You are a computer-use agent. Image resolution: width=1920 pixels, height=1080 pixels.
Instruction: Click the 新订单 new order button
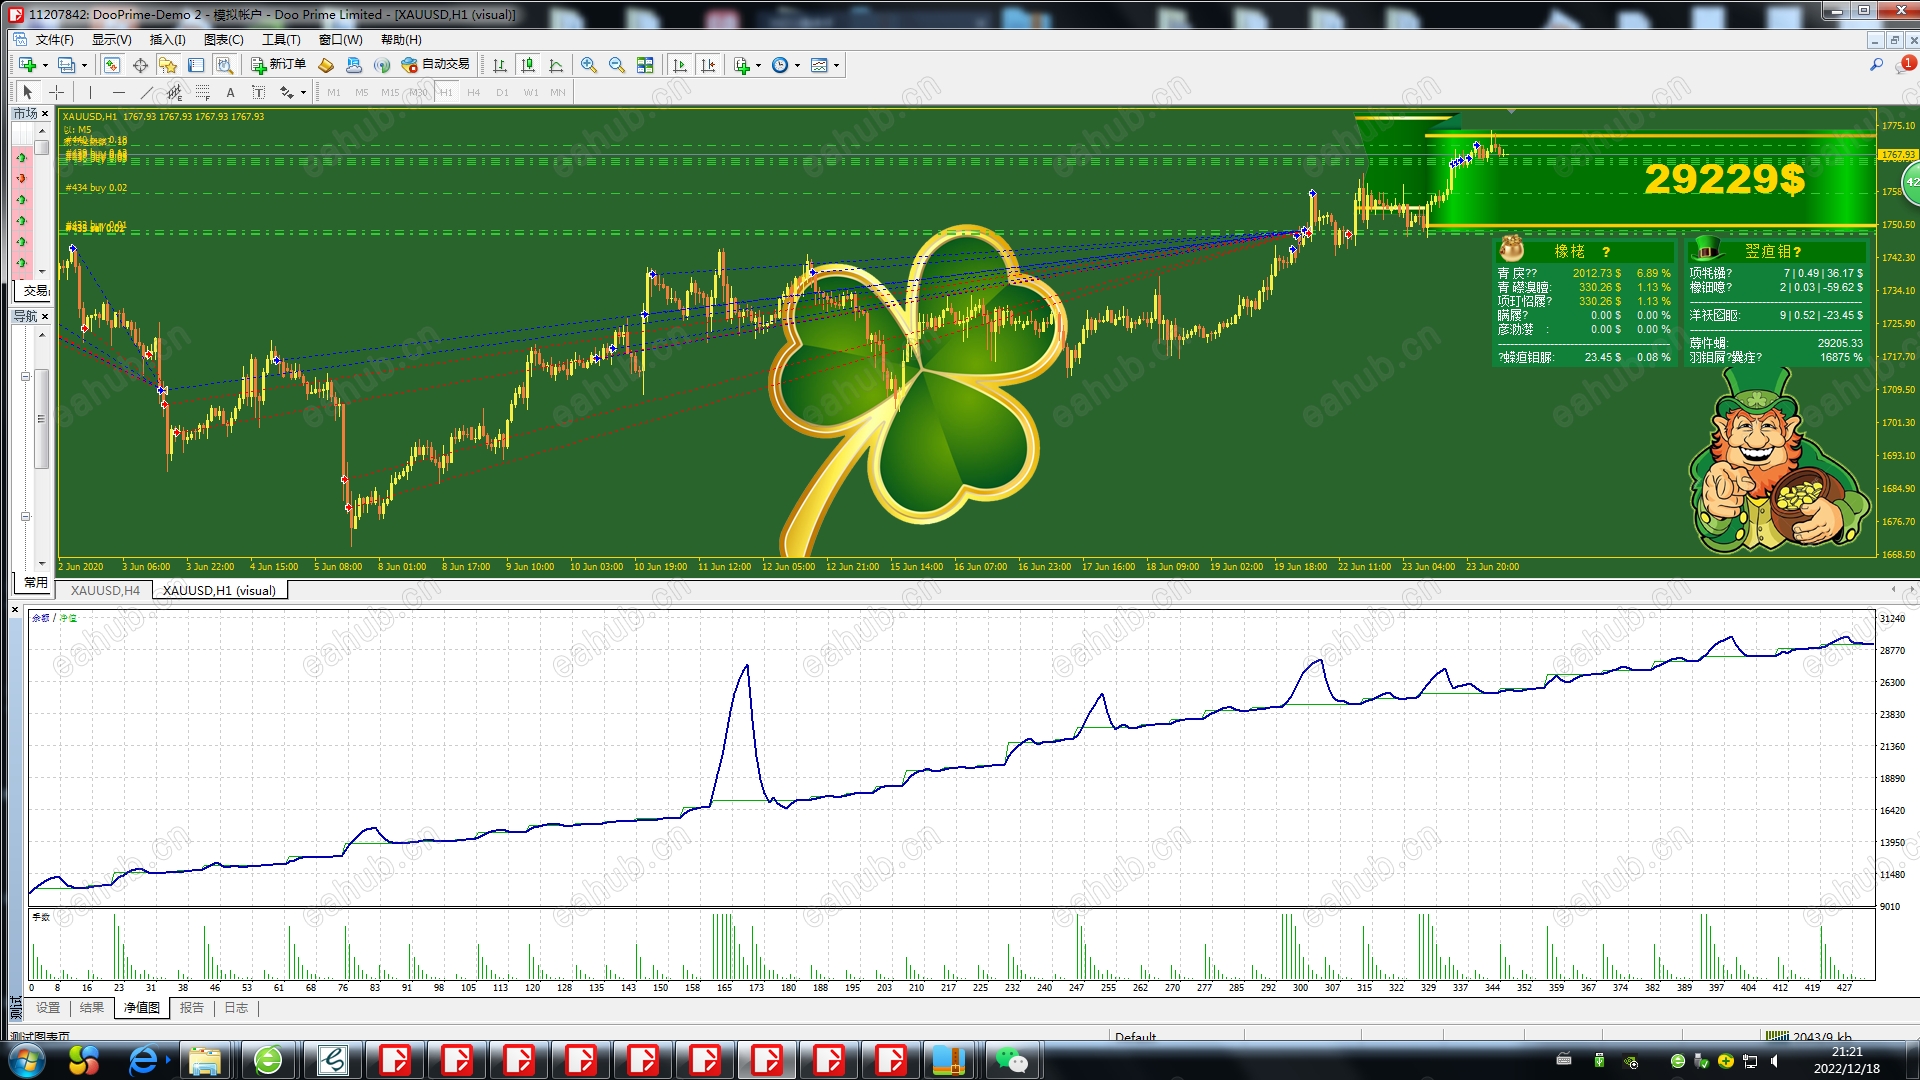tap(278, 65)
